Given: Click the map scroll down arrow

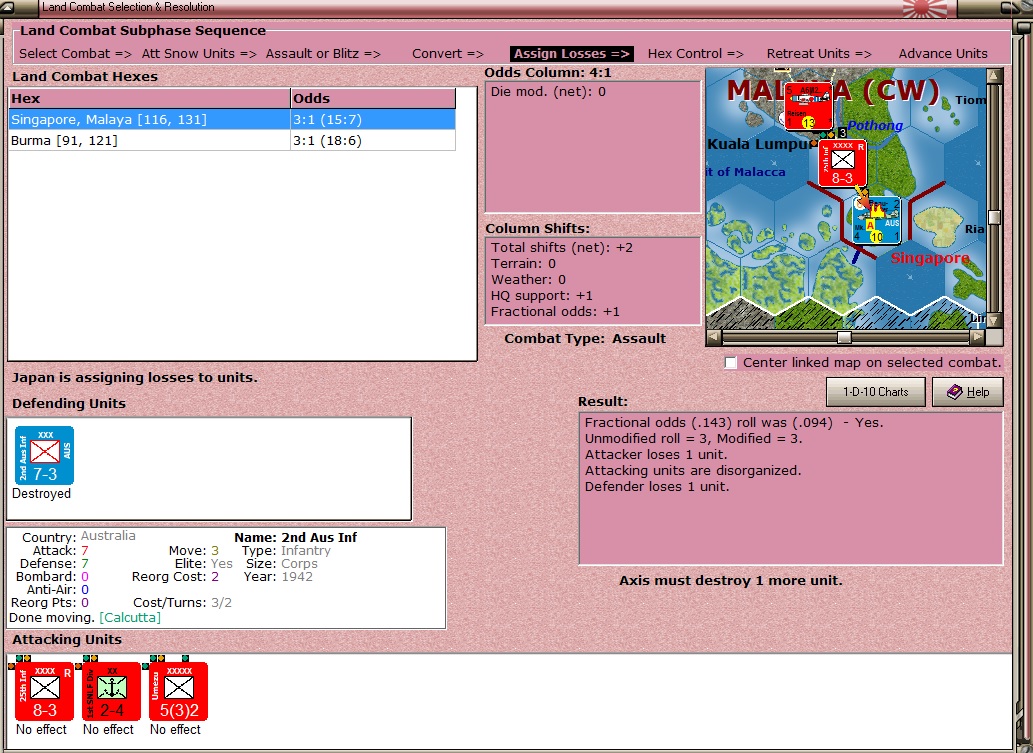Looking at the screenshot, I should [994, 320].
